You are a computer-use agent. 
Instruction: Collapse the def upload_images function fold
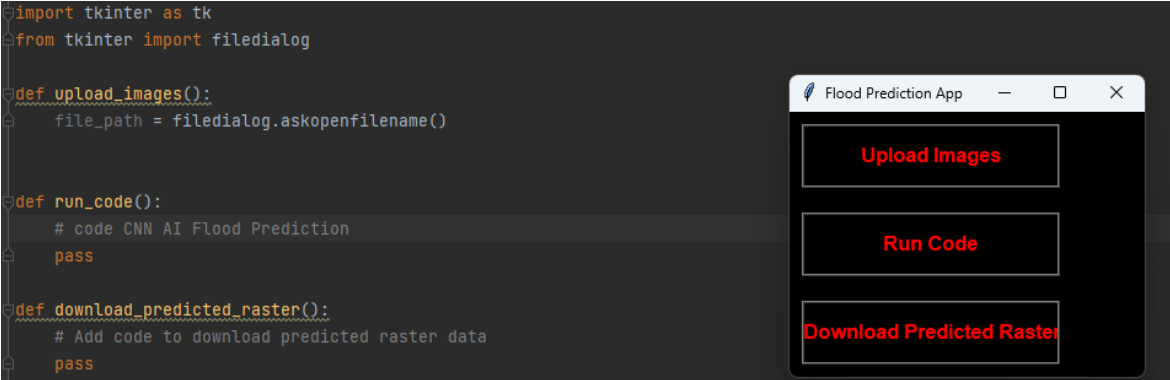click(8, 94)
